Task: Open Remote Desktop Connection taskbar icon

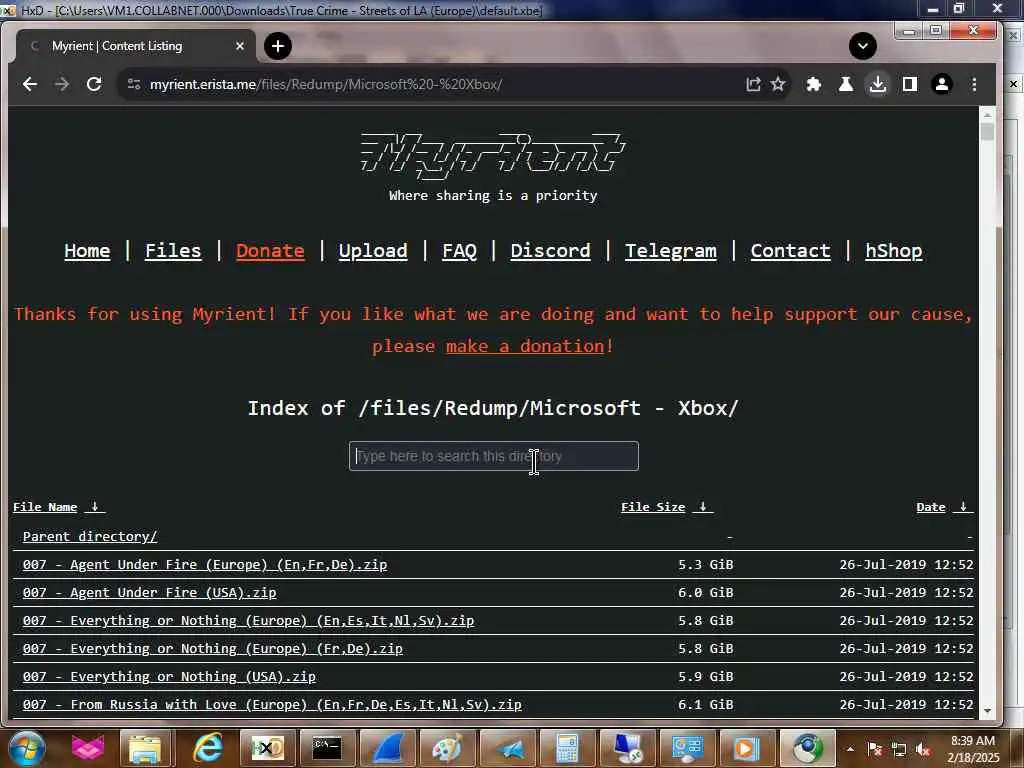Action: tap(627, 748)
